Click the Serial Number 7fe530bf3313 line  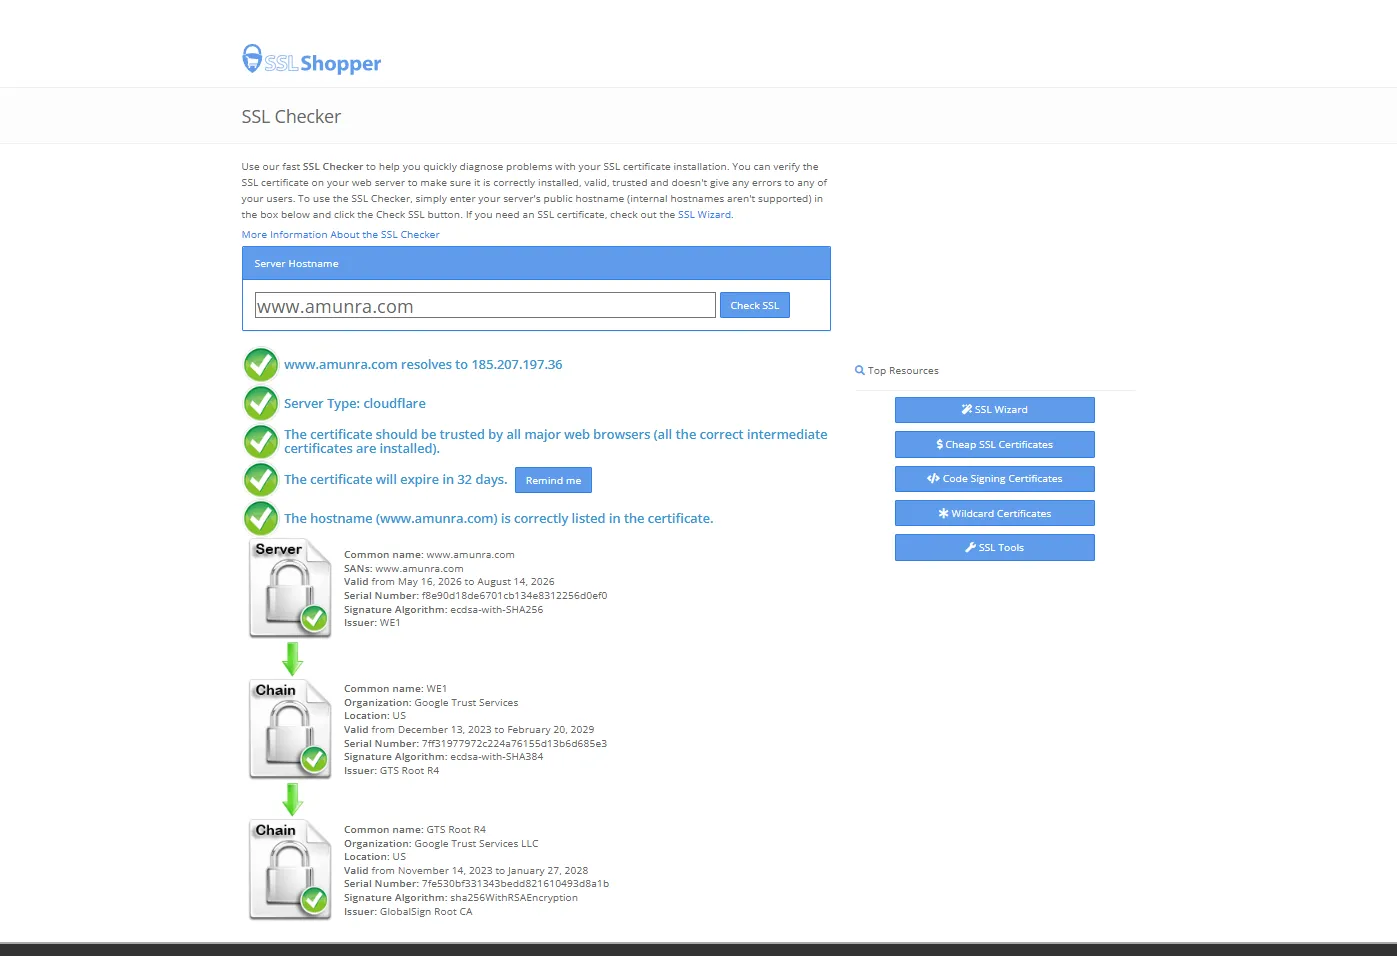[x=476, y=884]
